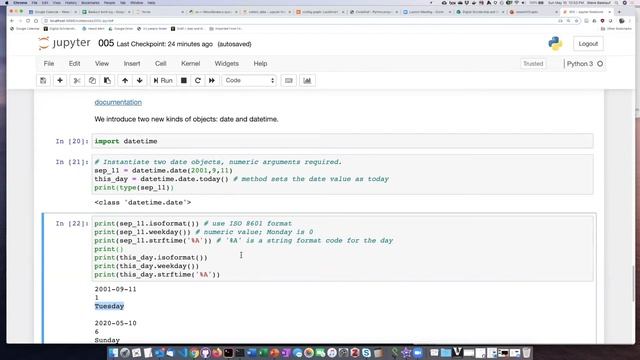Click code line print(sep_11.isoformat())
Viewport: 640px width, 360px height.
[147, 224]
